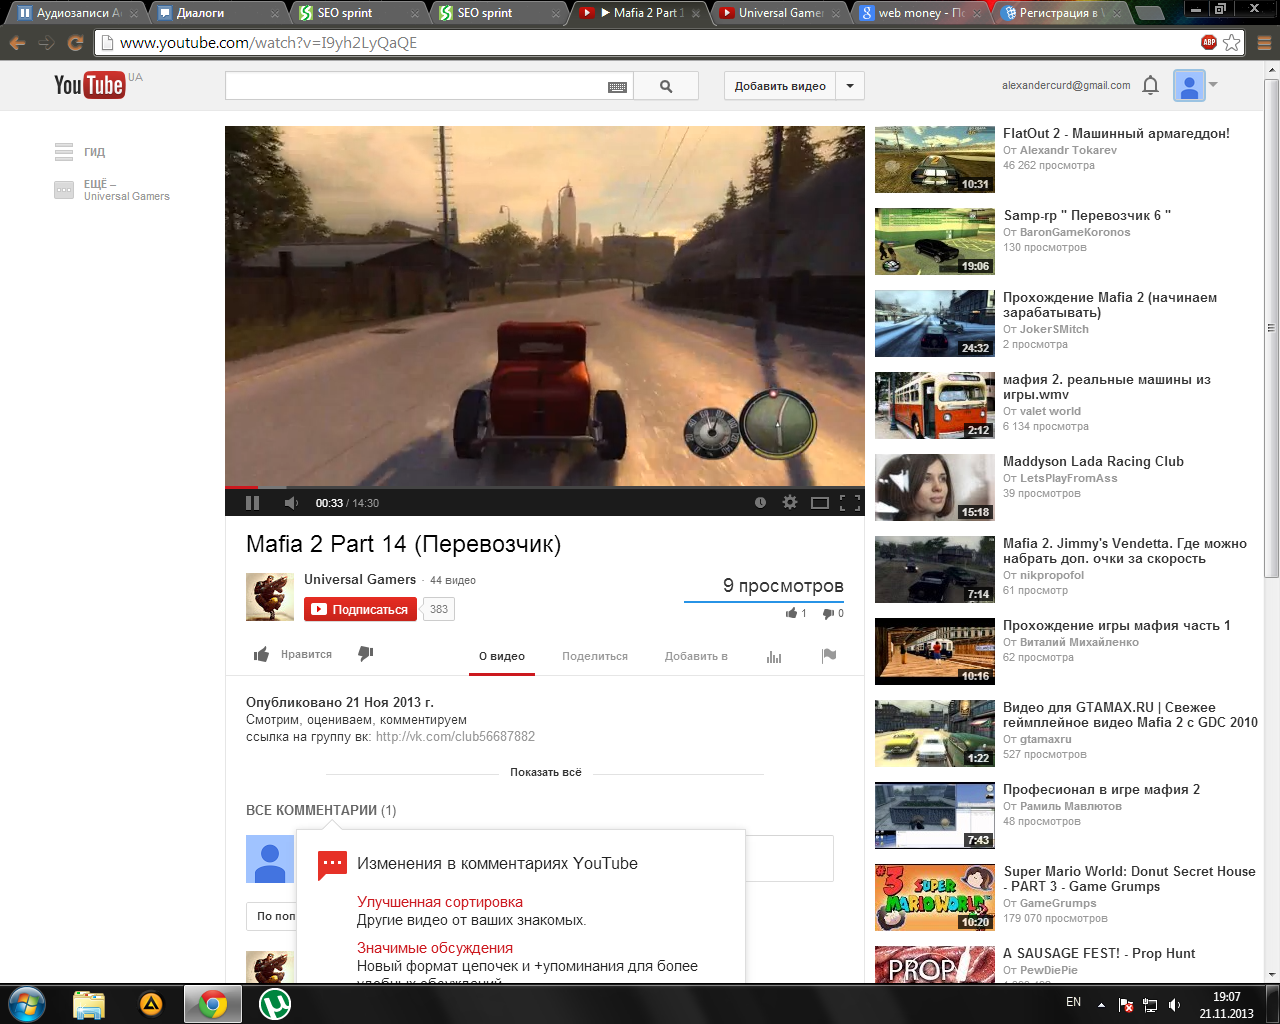Select the Добавить в tab
The width and height of the screenshot is (1280, 1024).
click(696, 656)
